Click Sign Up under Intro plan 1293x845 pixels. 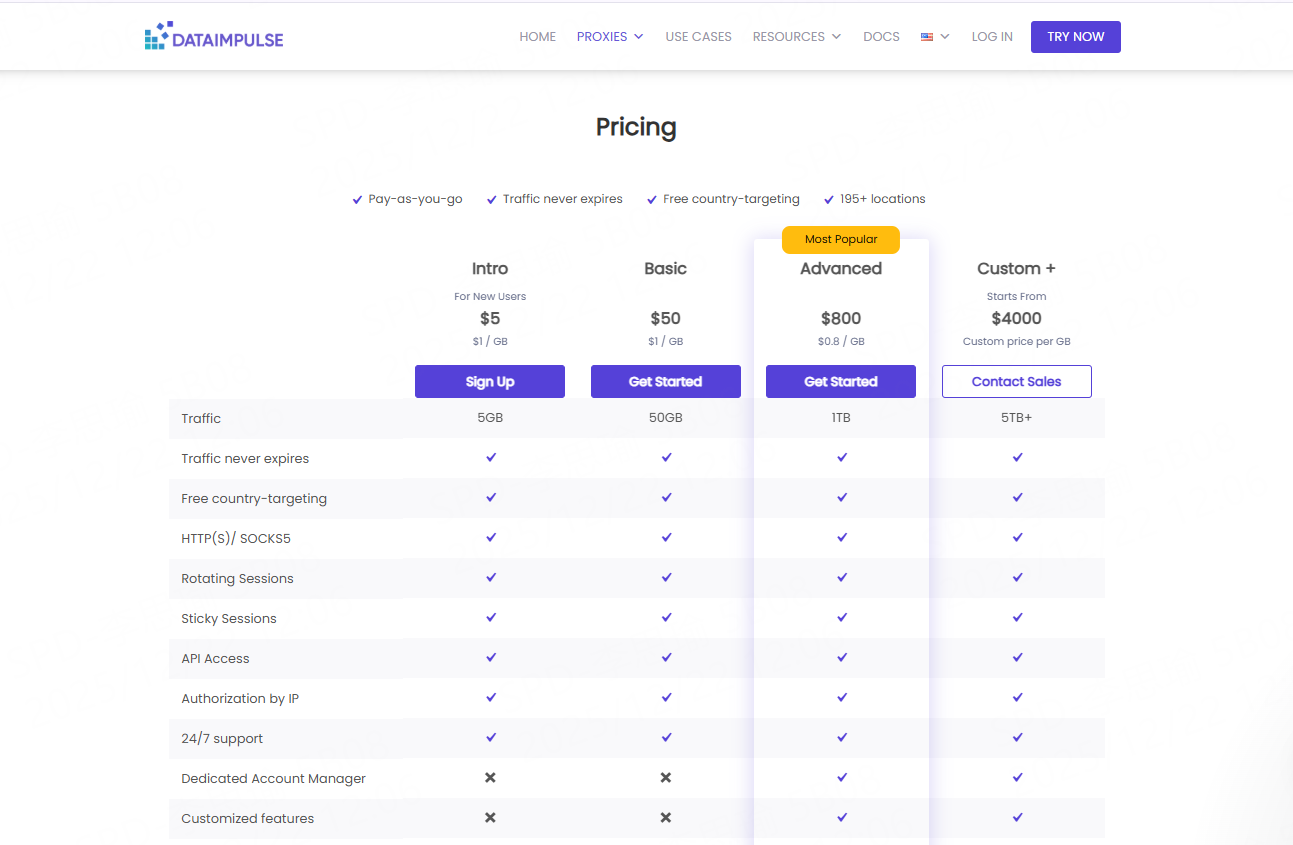[490, 382]
